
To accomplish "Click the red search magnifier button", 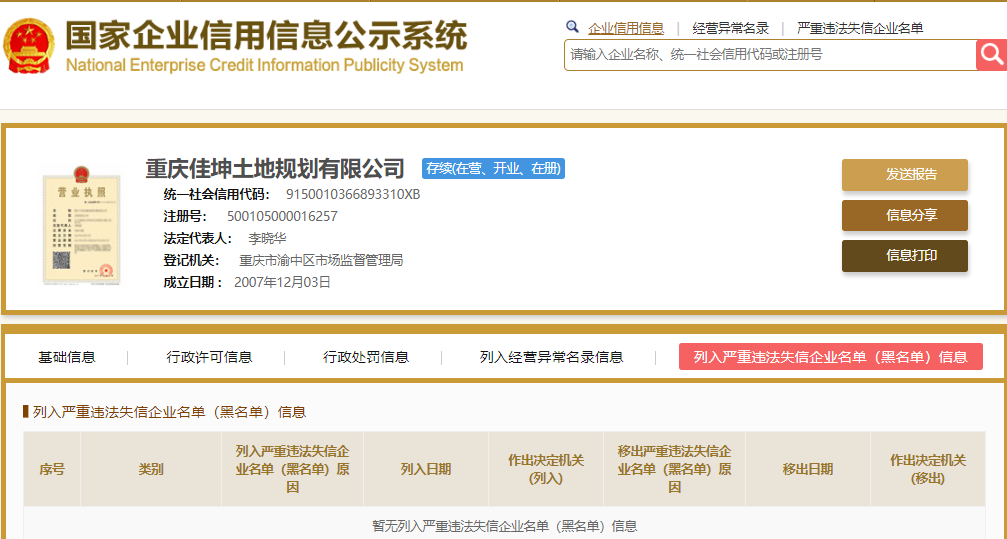I will (991, 55).
